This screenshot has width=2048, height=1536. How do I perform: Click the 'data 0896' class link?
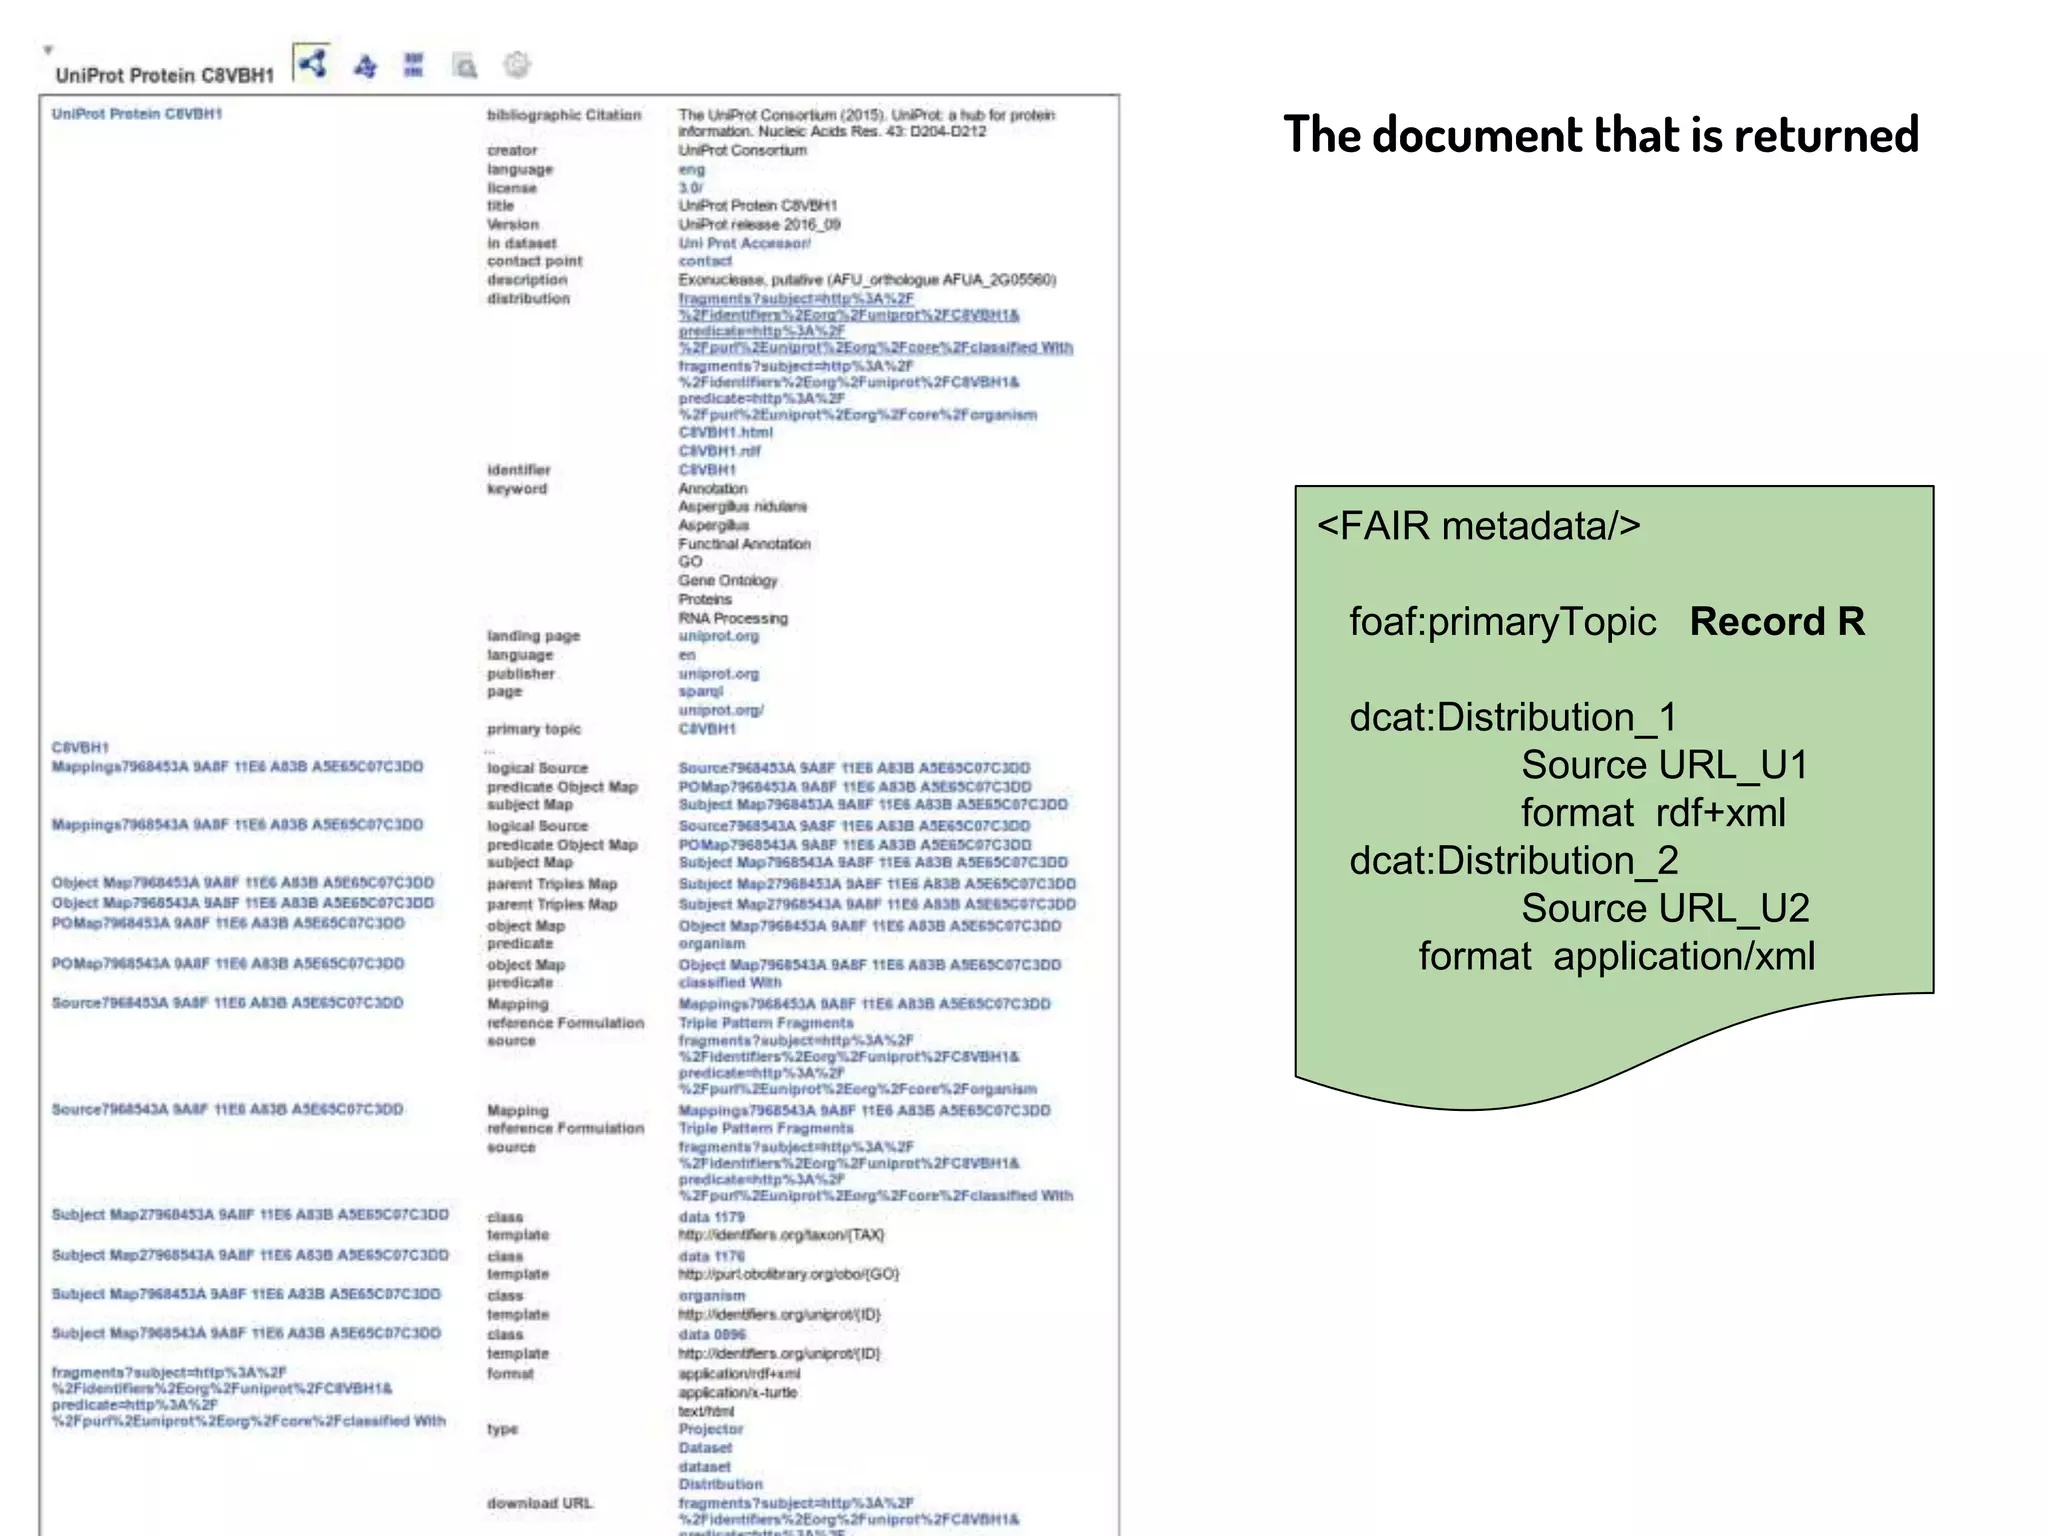click(x=712, y=1334)
